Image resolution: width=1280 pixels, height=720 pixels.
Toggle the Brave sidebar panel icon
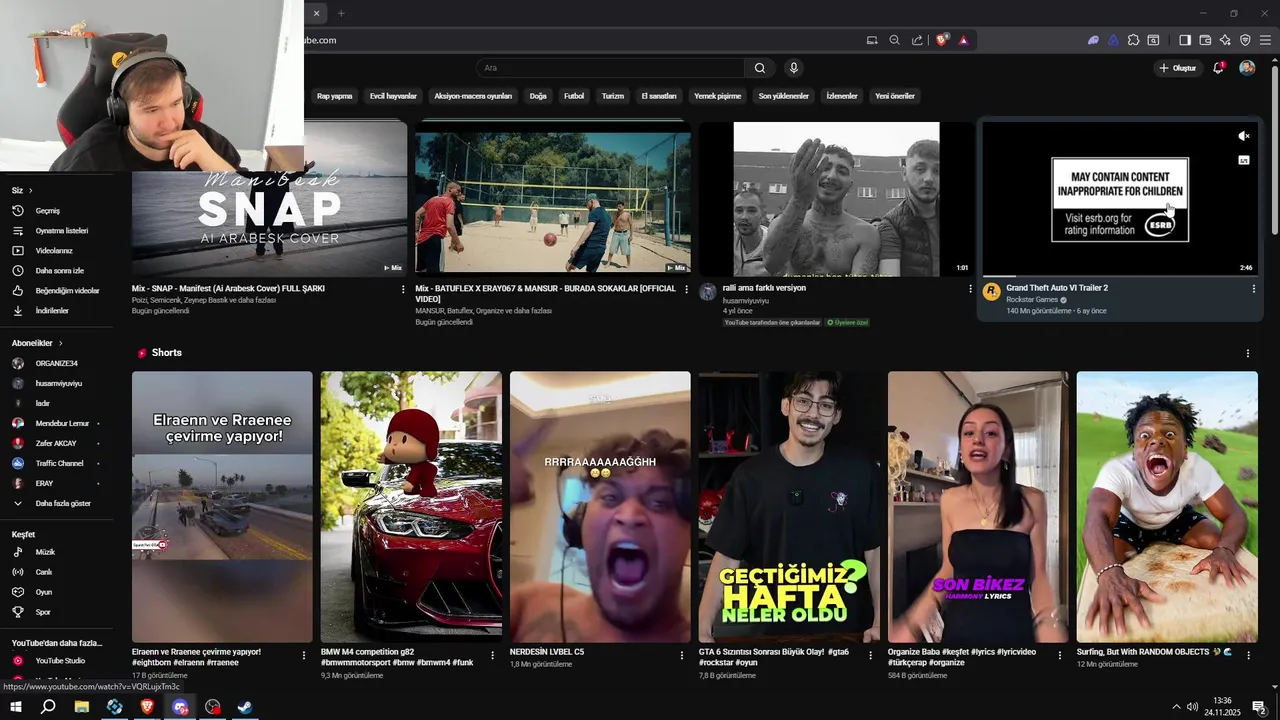1185,40
